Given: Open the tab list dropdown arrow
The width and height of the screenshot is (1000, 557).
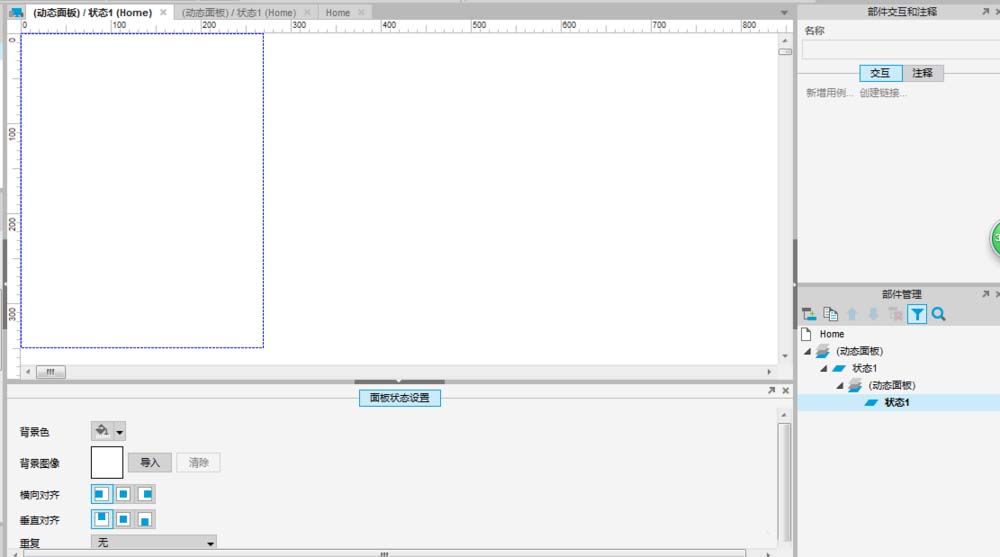Looking at the screenshot, I should coord(784,13).
